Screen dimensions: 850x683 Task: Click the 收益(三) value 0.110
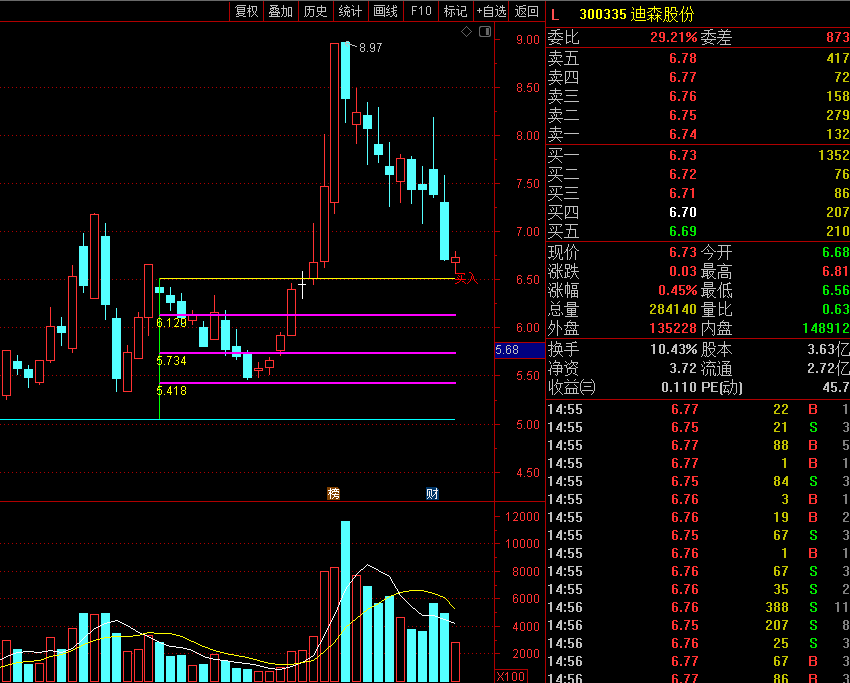[x=678, y=388]
